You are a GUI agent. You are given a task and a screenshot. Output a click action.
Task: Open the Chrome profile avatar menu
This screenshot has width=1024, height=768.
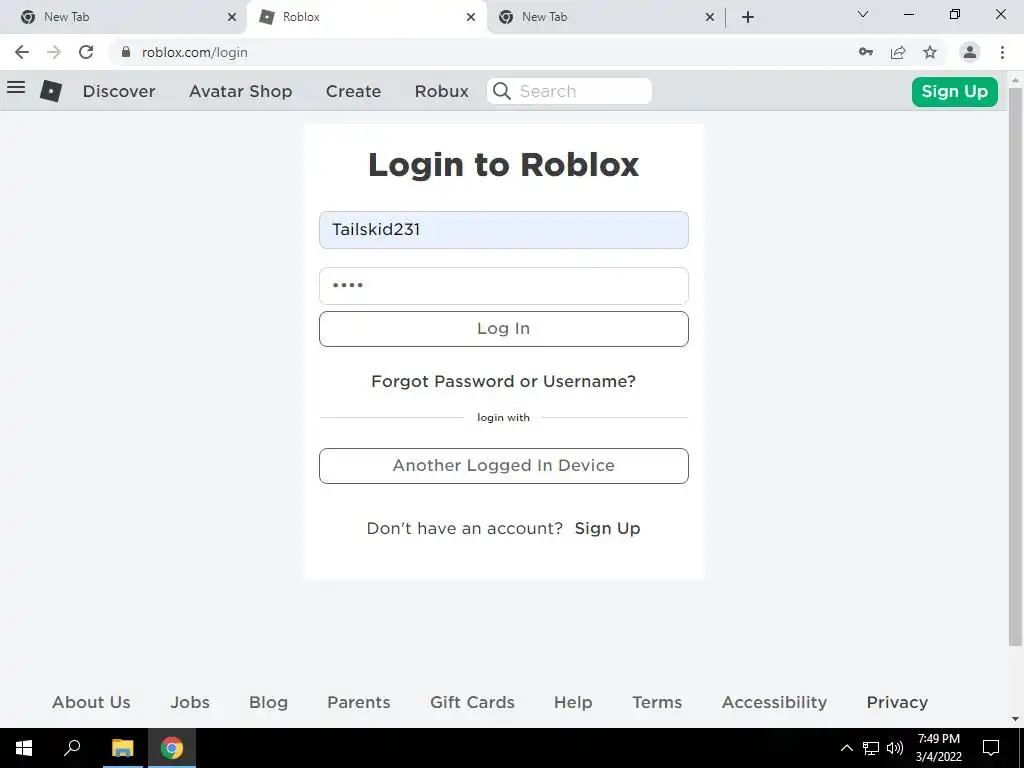970,52
